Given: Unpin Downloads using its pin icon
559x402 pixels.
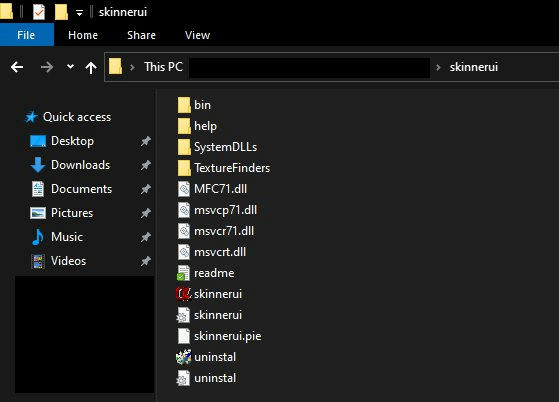Looking at the screenshot, I should pos(145,165).
